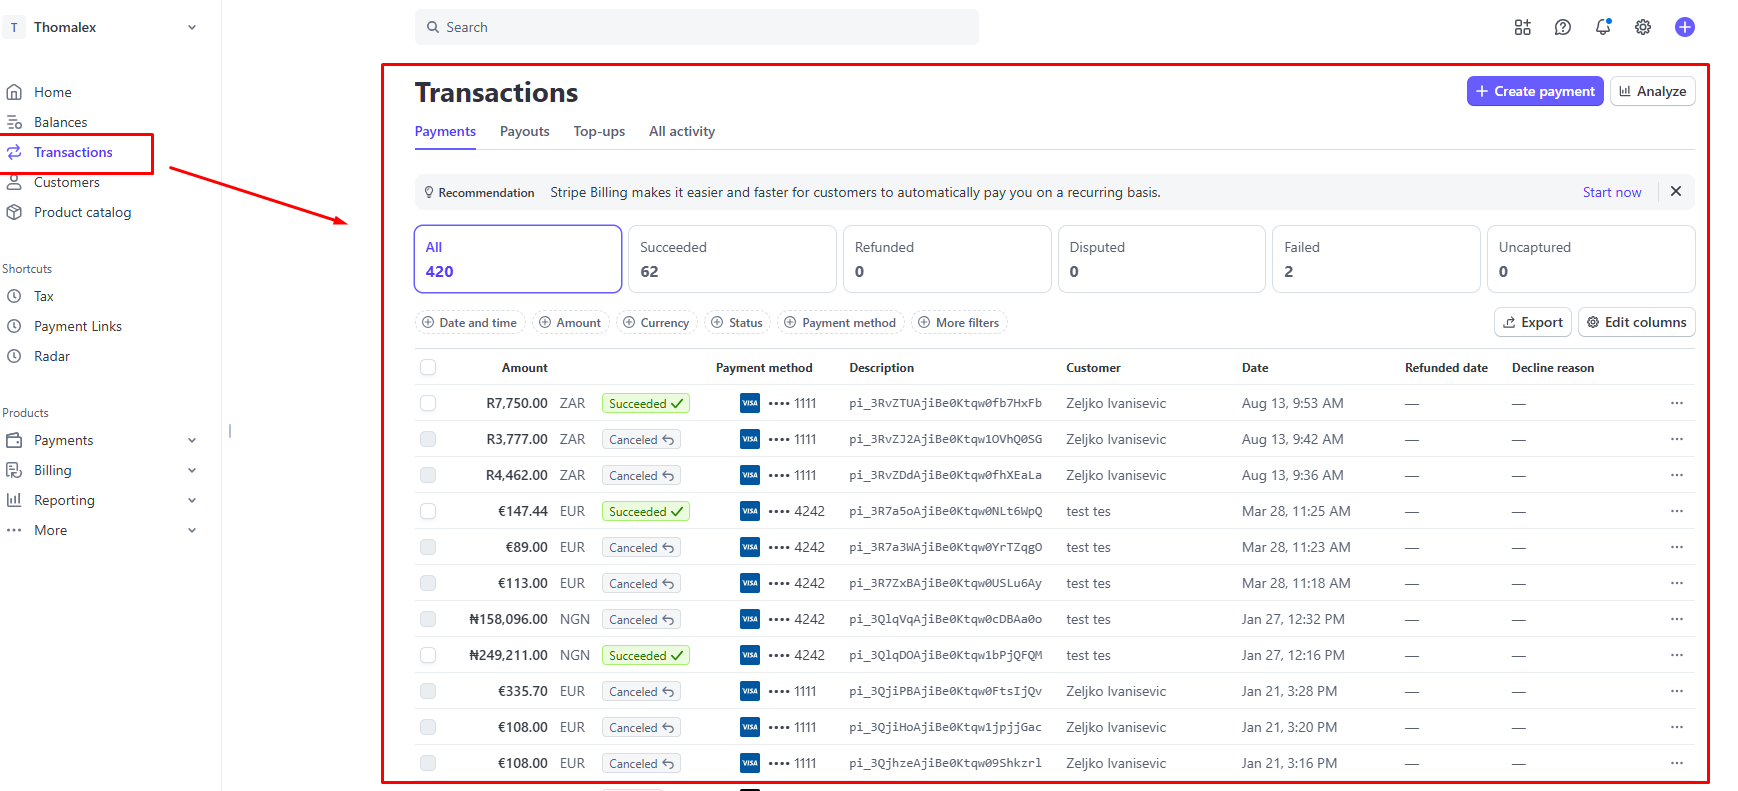Viewport: 1738px width, 791px height.
Task: Check the R7,750.00 ZAR row checkbox
Action: point(428,403)
